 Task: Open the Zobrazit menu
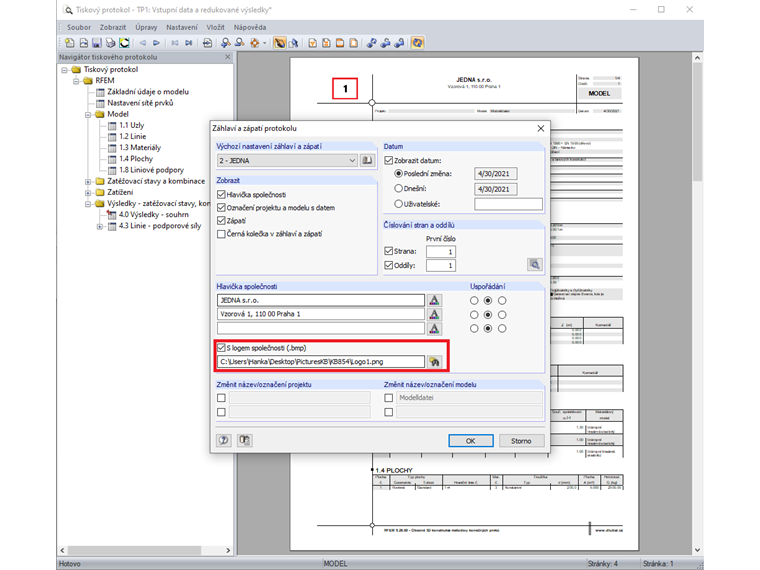click(112, 27)
